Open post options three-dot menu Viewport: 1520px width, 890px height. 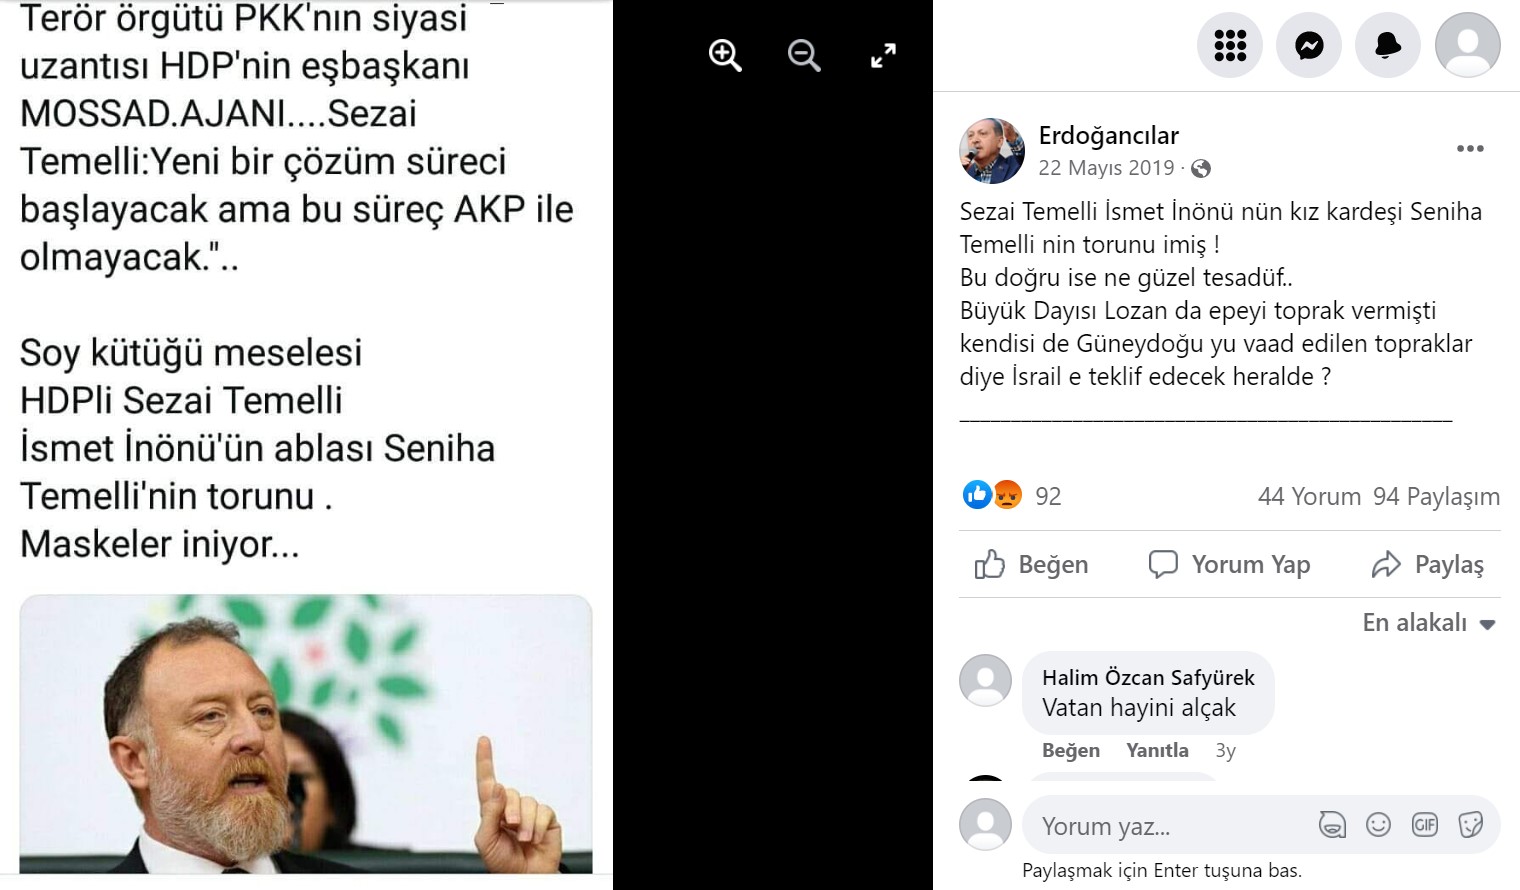1470,149
